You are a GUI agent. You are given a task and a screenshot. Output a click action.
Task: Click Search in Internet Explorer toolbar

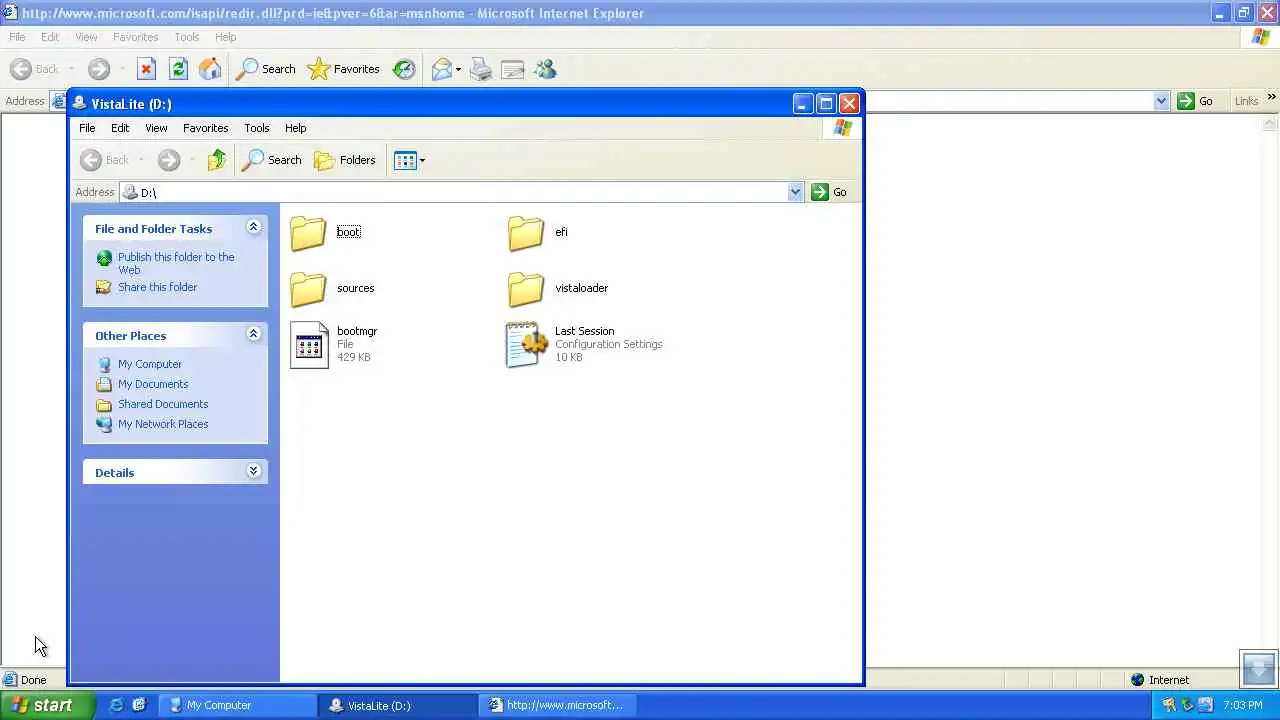pyautogui.click(x=266, y=69)
